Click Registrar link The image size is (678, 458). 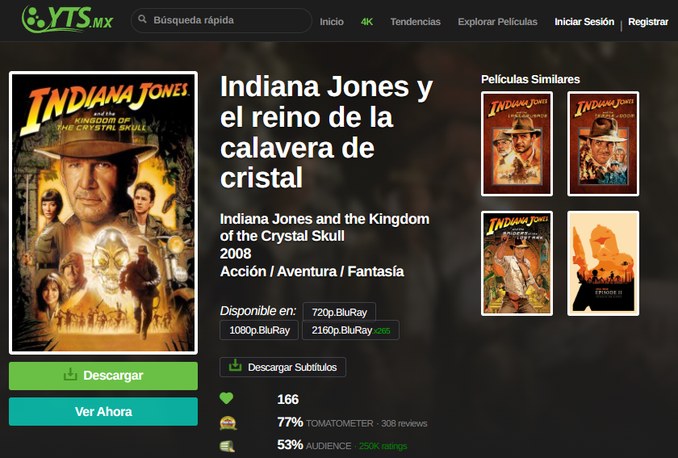pyautogui.click(x=648, y=22)
